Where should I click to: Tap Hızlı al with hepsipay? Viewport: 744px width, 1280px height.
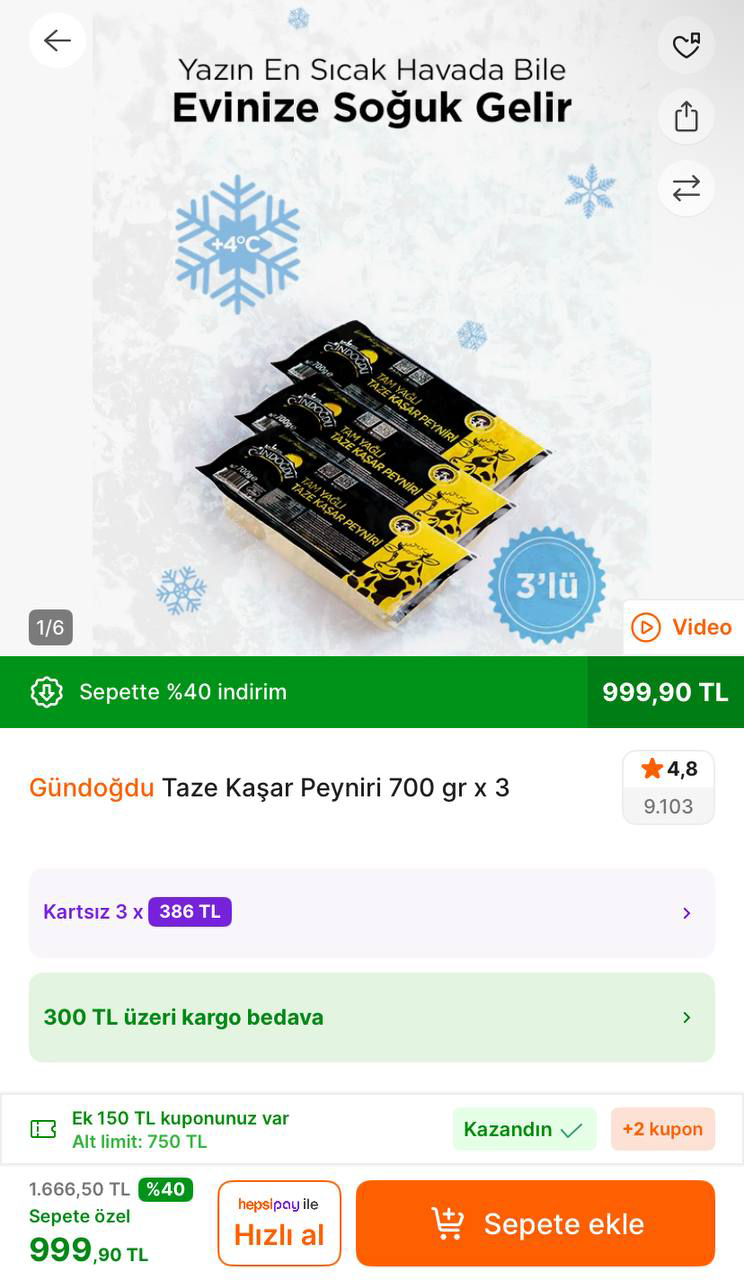coord(279,1223)
